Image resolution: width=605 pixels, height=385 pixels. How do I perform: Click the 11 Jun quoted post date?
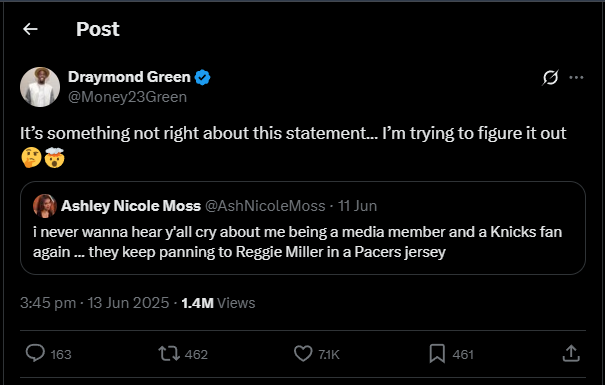tap(357, 206)
